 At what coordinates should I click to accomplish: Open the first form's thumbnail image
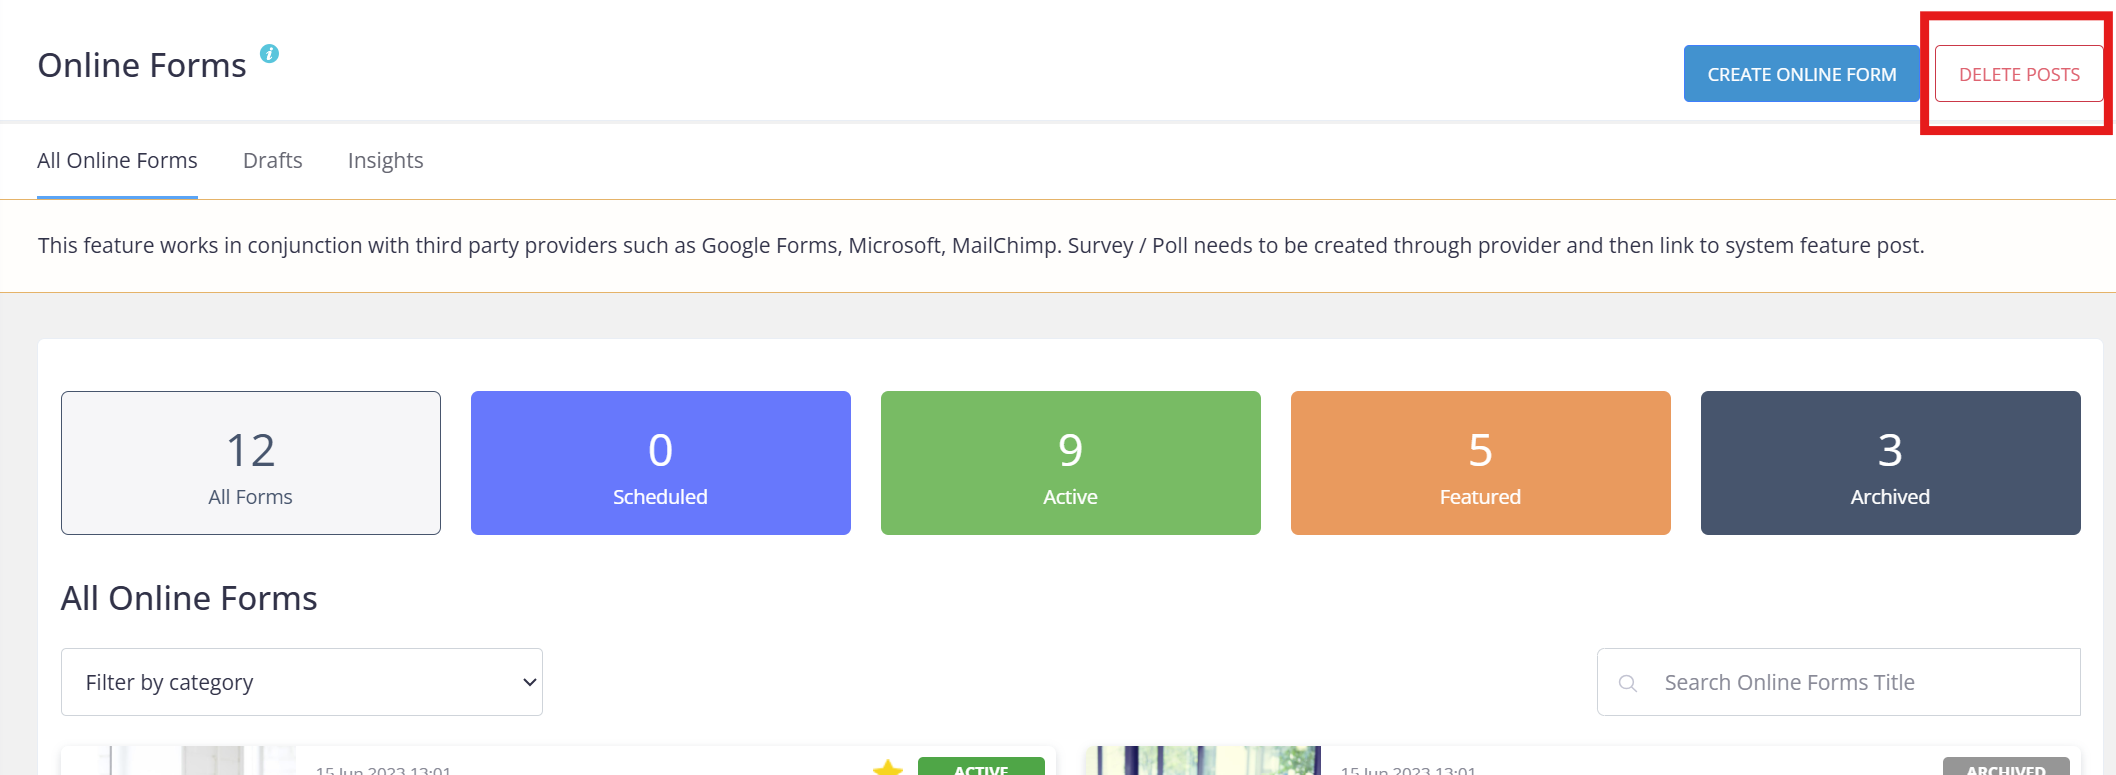tap(178, 761)
